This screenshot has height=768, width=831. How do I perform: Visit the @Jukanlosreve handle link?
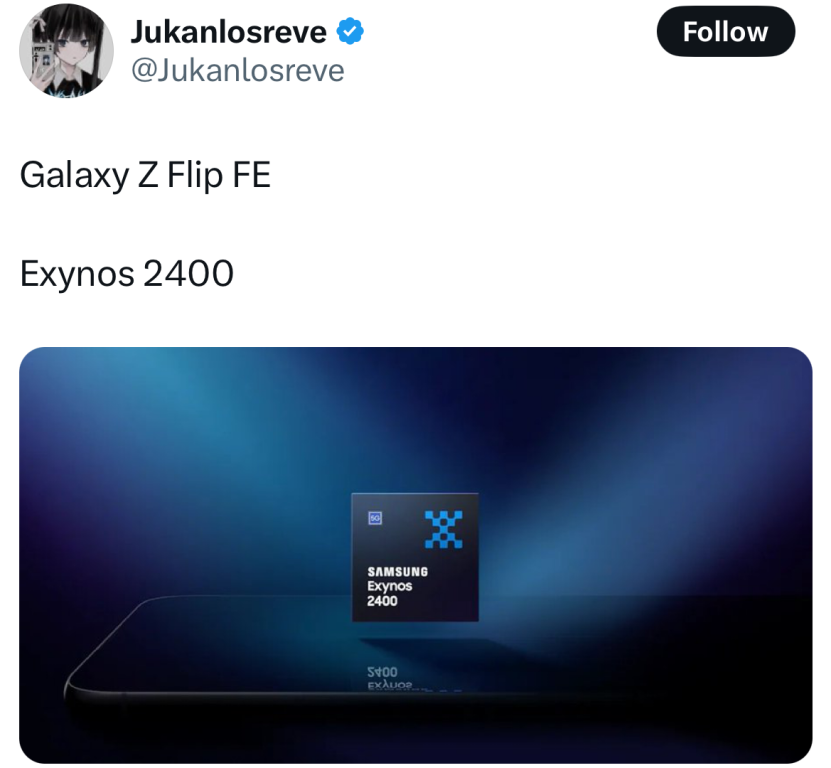pyautogui.click(x=237, y=70)
